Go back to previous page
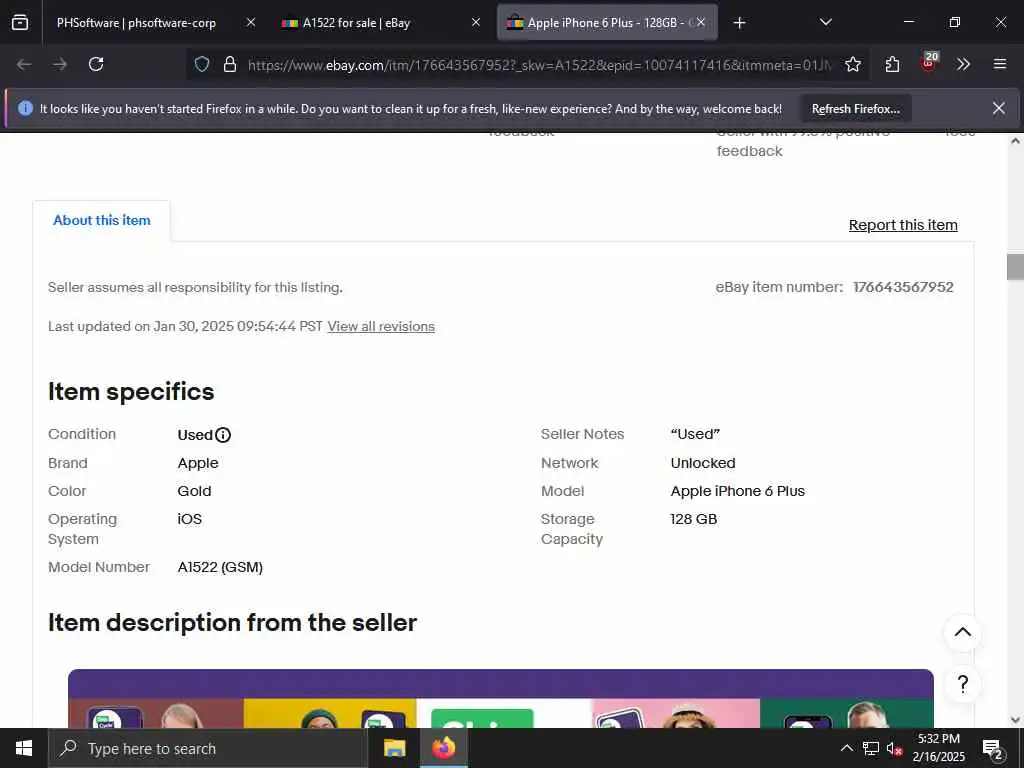The image size is (1024, 768). (x=24, y=64)
